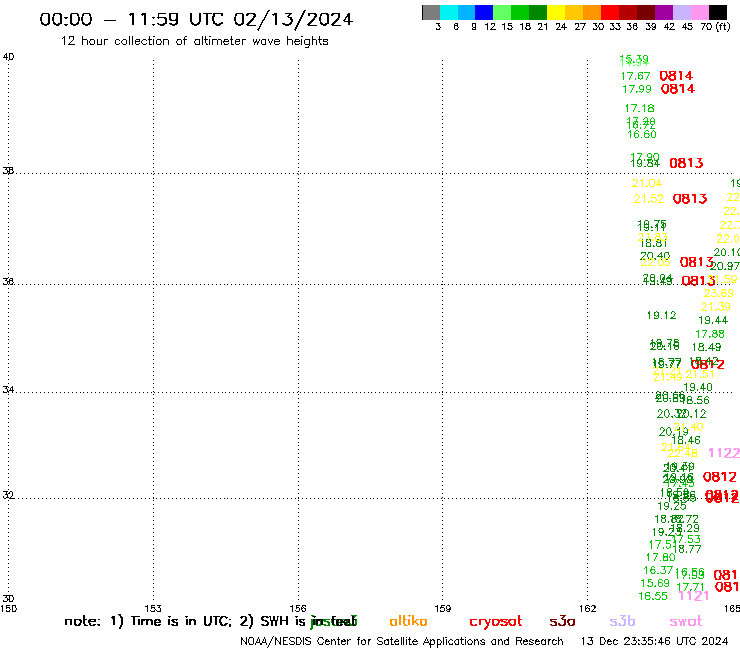Click the wave height value '16.55'
Image resolution: width=740 pixels, height=650 pixels.
(653, 597)
